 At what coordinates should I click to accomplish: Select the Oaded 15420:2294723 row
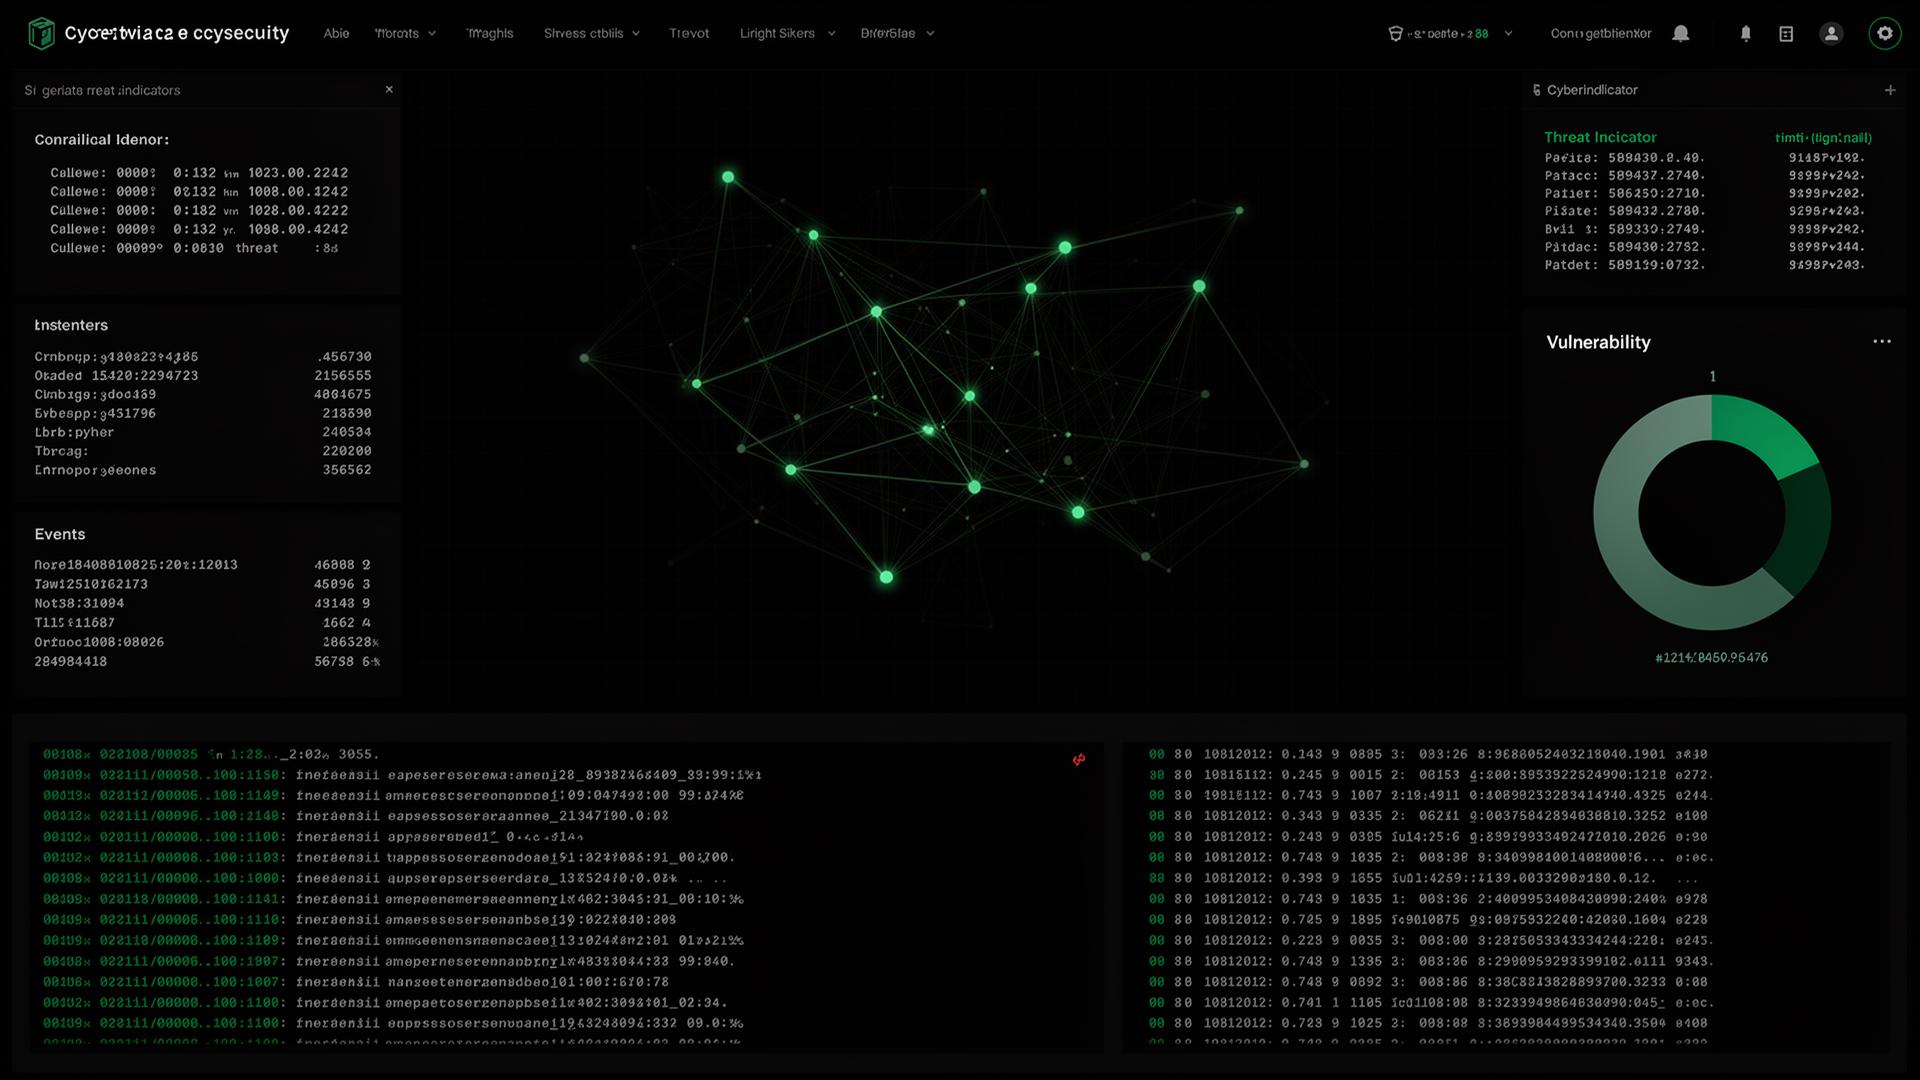pyautogui.click(x=203, y=376)
